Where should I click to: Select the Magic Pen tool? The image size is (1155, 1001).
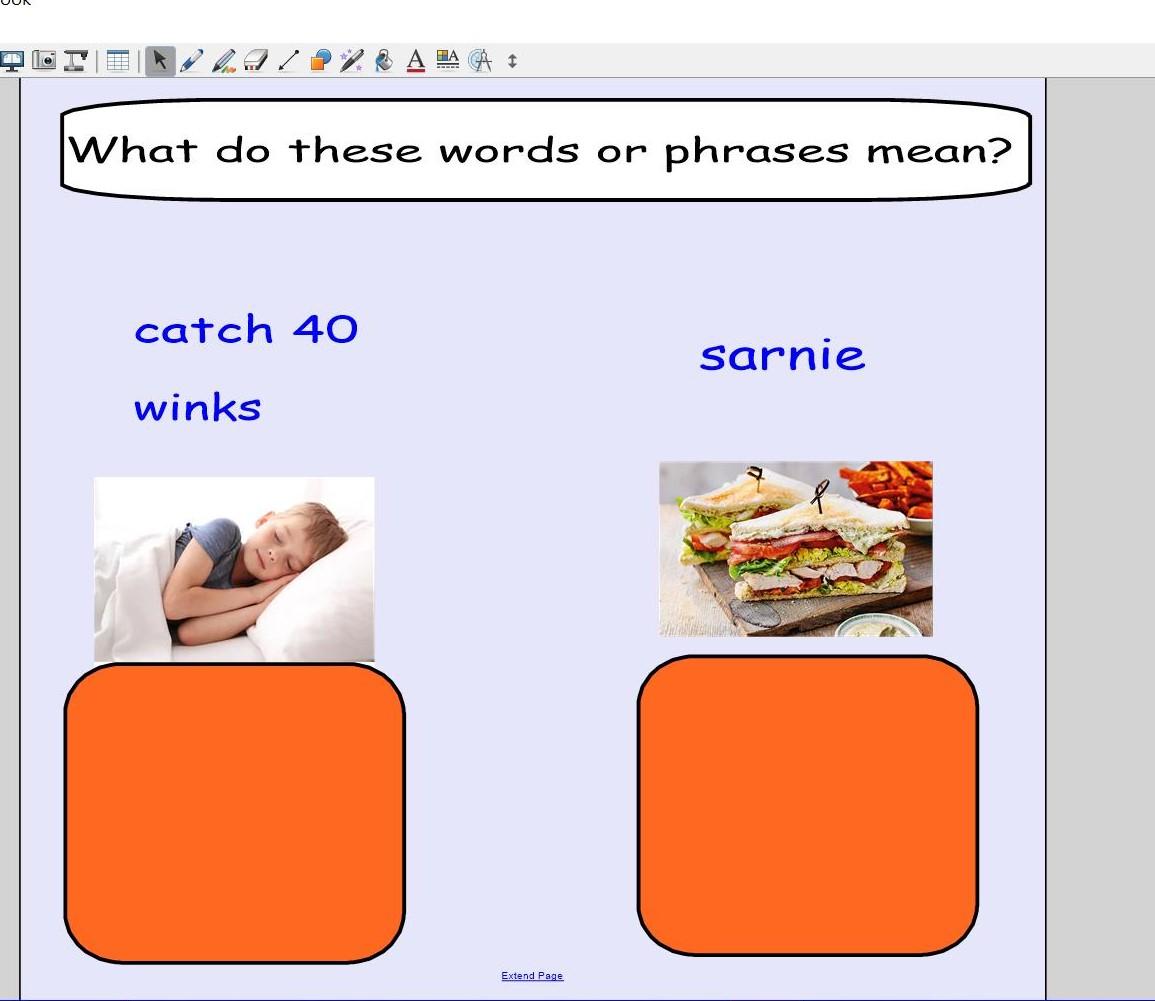(x=352, y=61)
